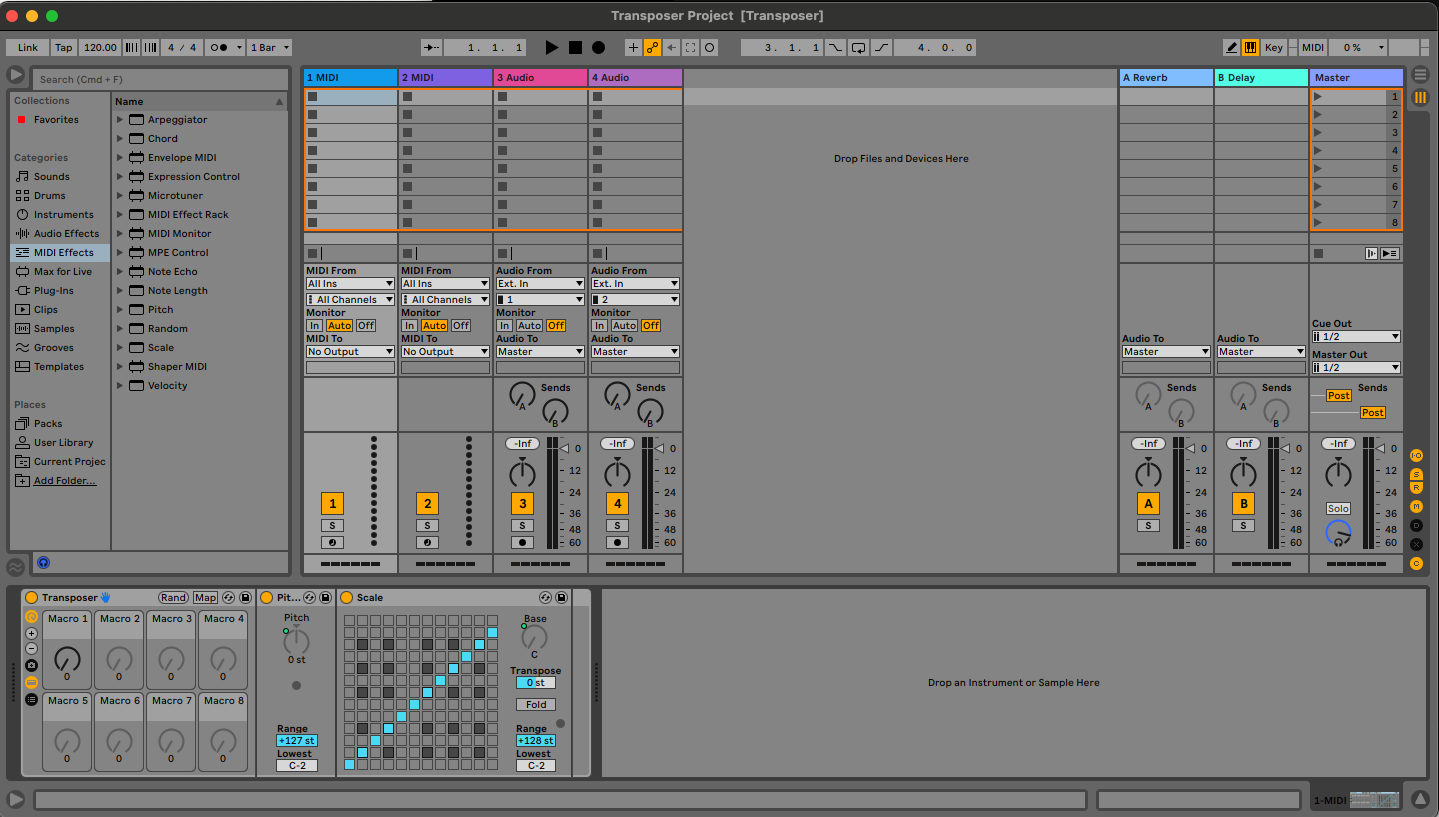Open the MIDI To dropdown on track 1
Screen dimensions: 1439x817
[350, 352]
